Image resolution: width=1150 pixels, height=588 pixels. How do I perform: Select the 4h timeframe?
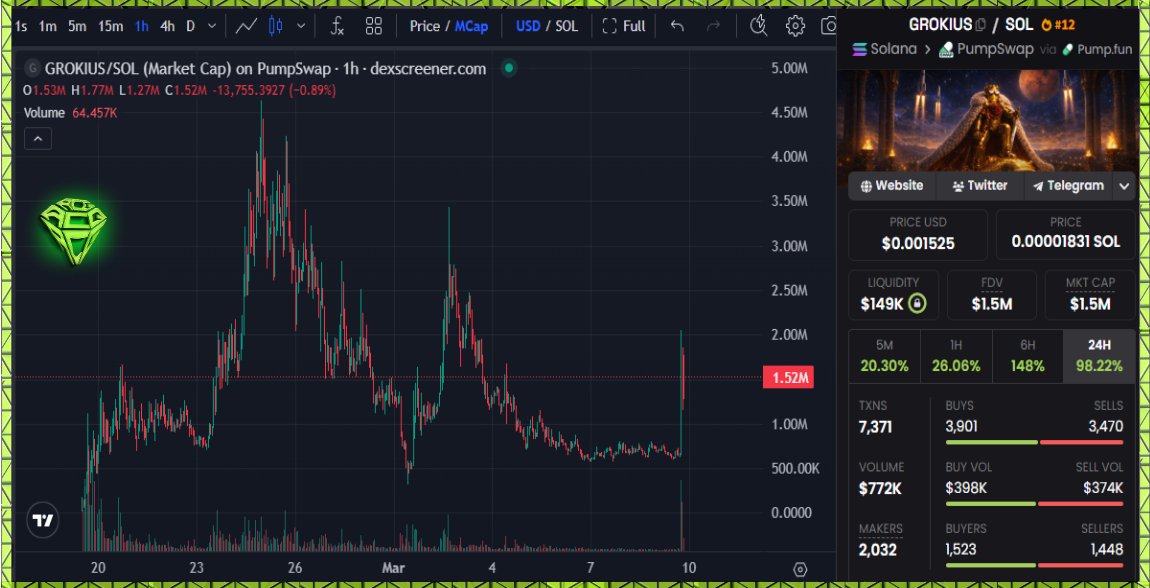click(x=167, y=26)
